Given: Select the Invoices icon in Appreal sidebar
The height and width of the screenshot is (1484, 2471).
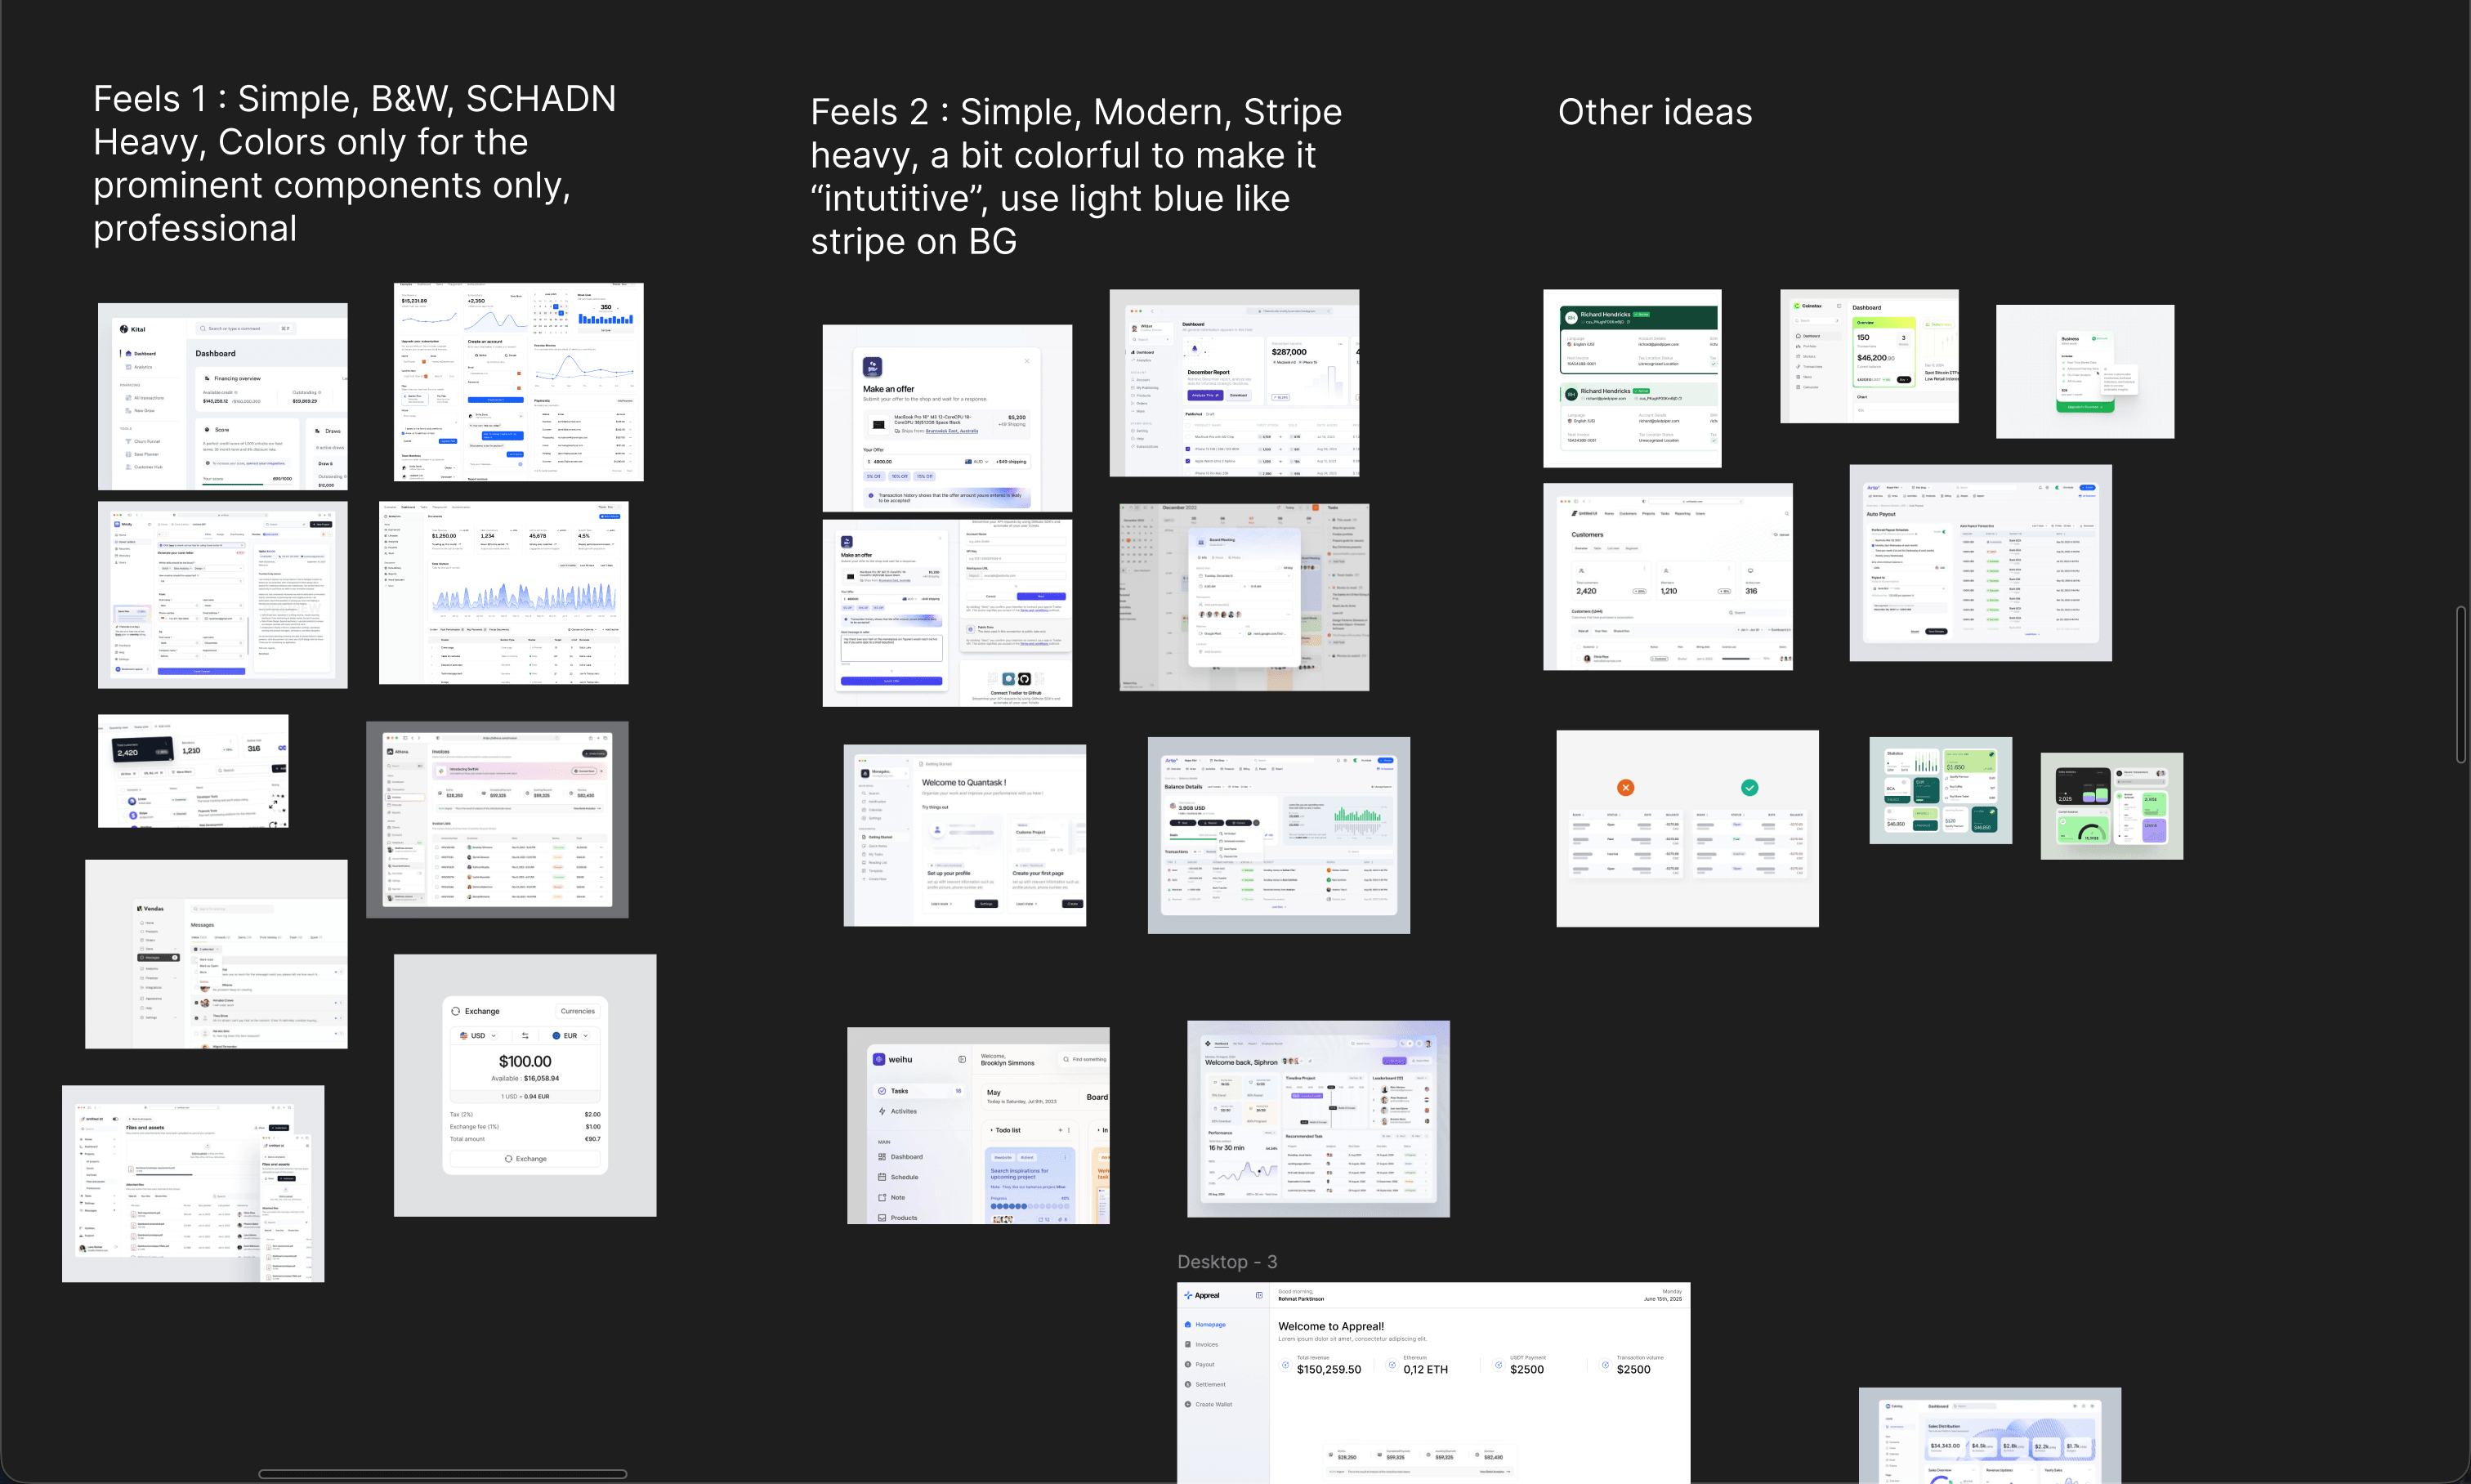Looking at the screenshot, I should click(x=1188, y=1344).
